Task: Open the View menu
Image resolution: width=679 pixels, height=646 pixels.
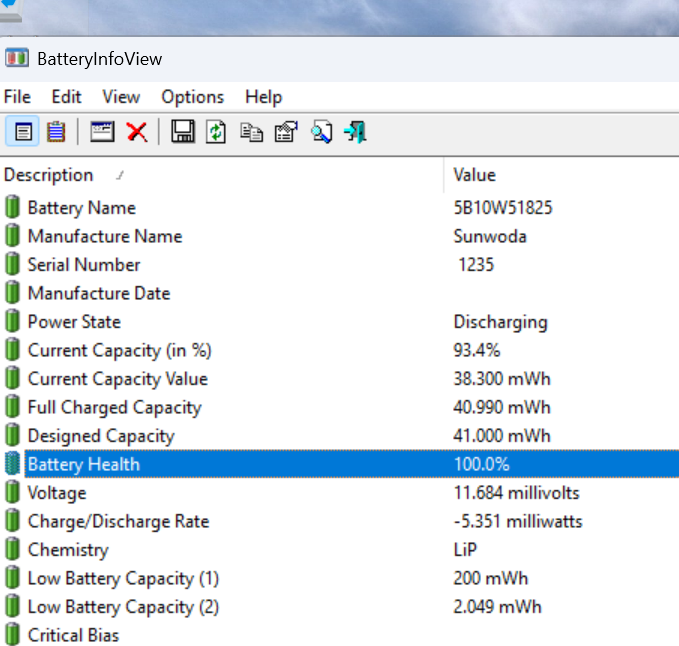Action: (x=121, y=97)
